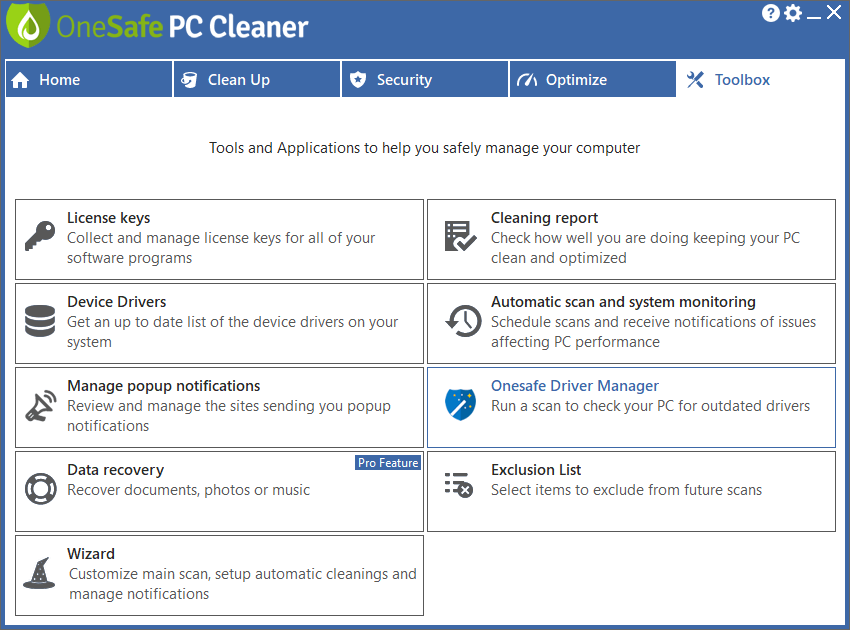850x630 pixels.
Task: Click the green OneSafe droplet logo
Action: (x=28, y=25)
